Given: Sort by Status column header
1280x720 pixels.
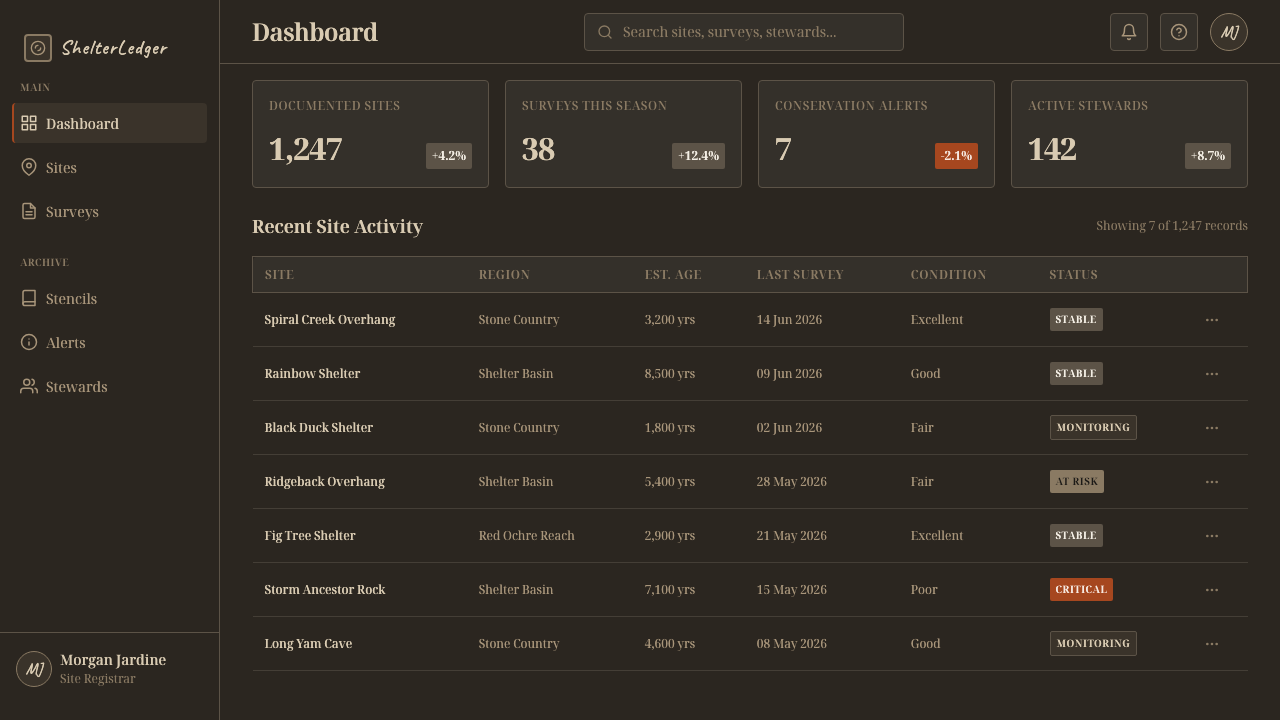Looking at the screenshot, I should point(1073,275).
